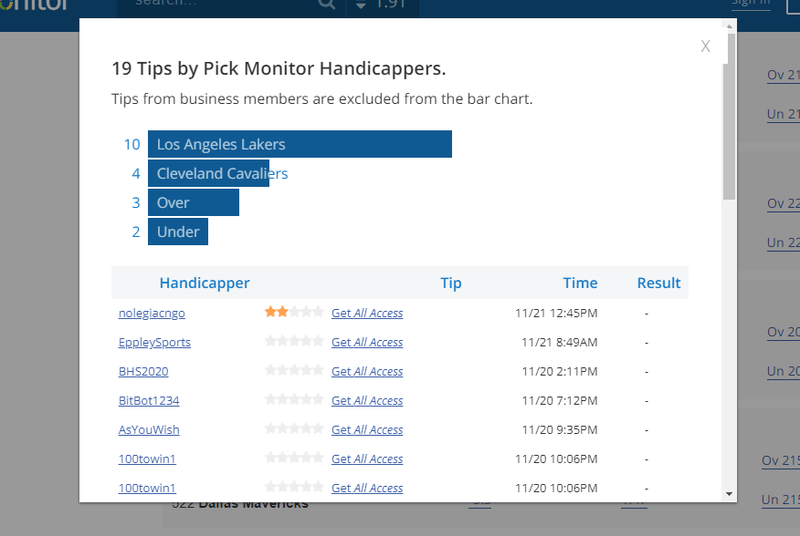Click the 11/20 7:12PM time cell
The width and height of the screenshot is (800, 536).
point(560,400)
